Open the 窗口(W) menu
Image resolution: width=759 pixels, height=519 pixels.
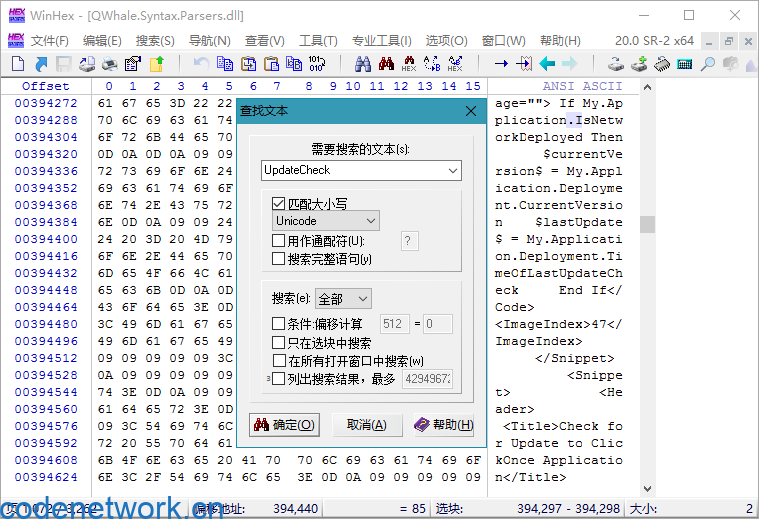504,41
